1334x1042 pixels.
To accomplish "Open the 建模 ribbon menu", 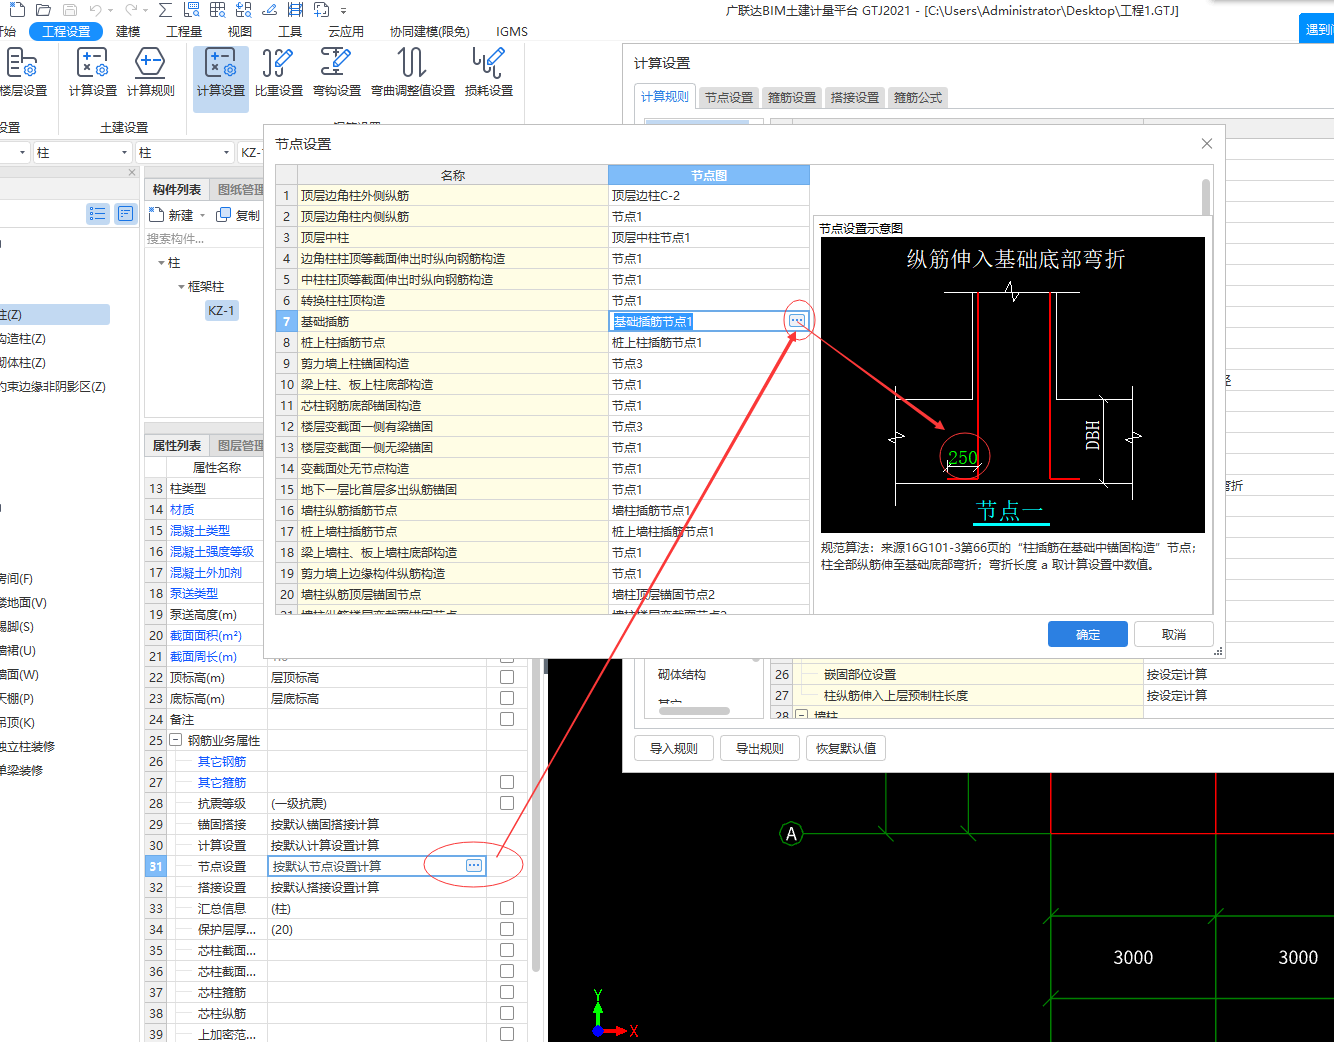I will point(128,32).
